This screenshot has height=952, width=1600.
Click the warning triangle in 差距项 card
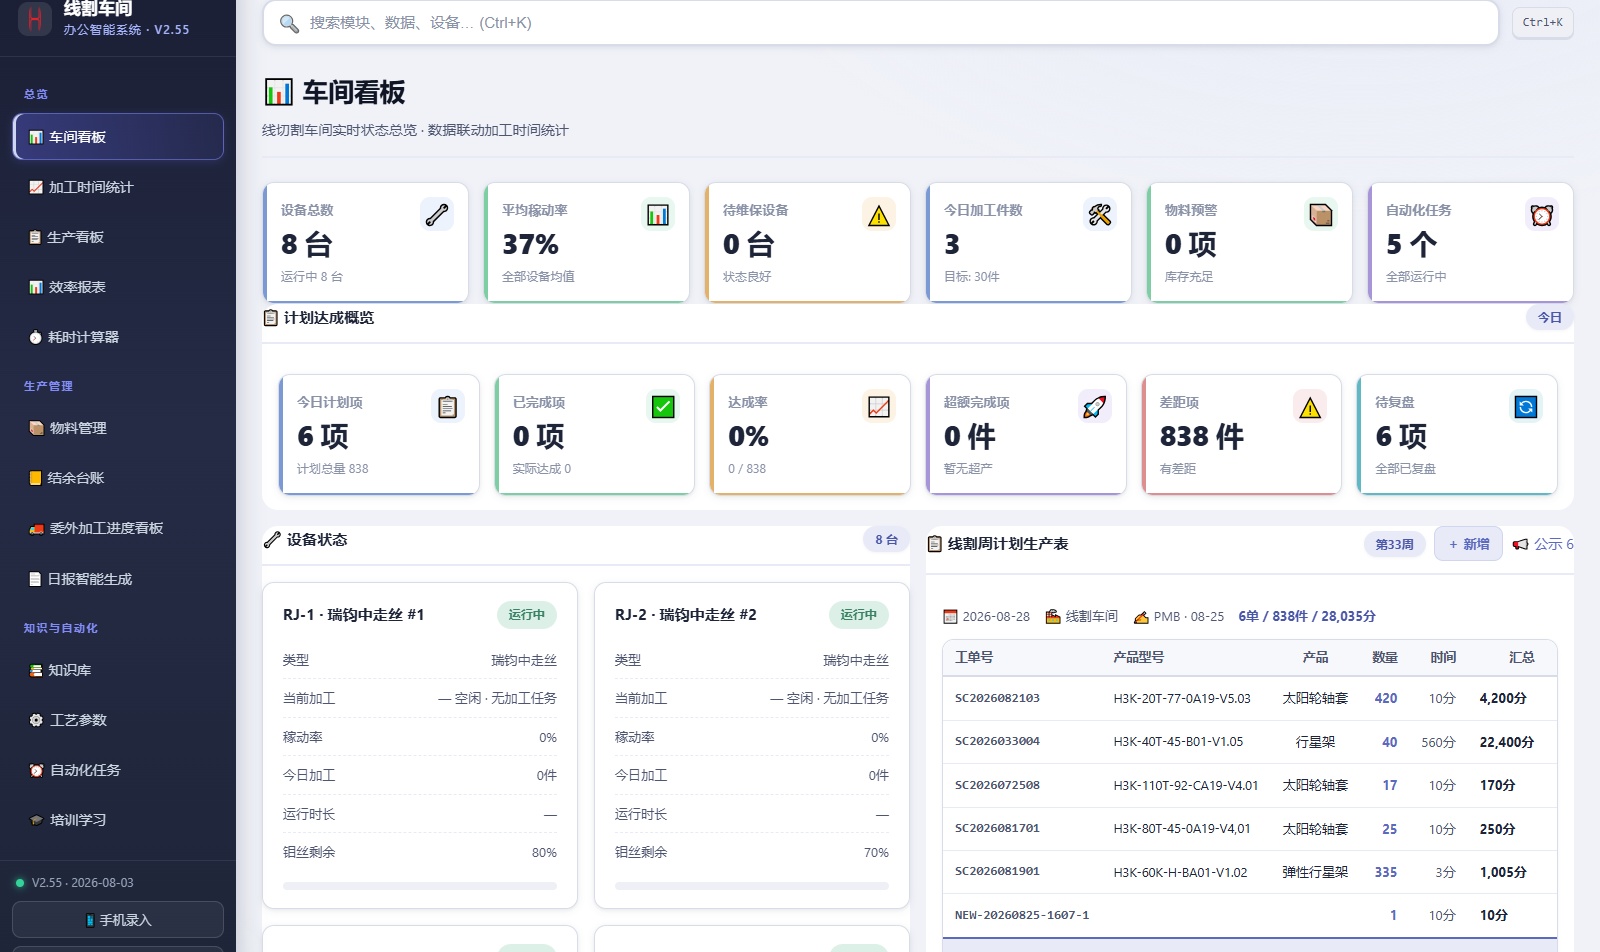tap(1310, 406)
